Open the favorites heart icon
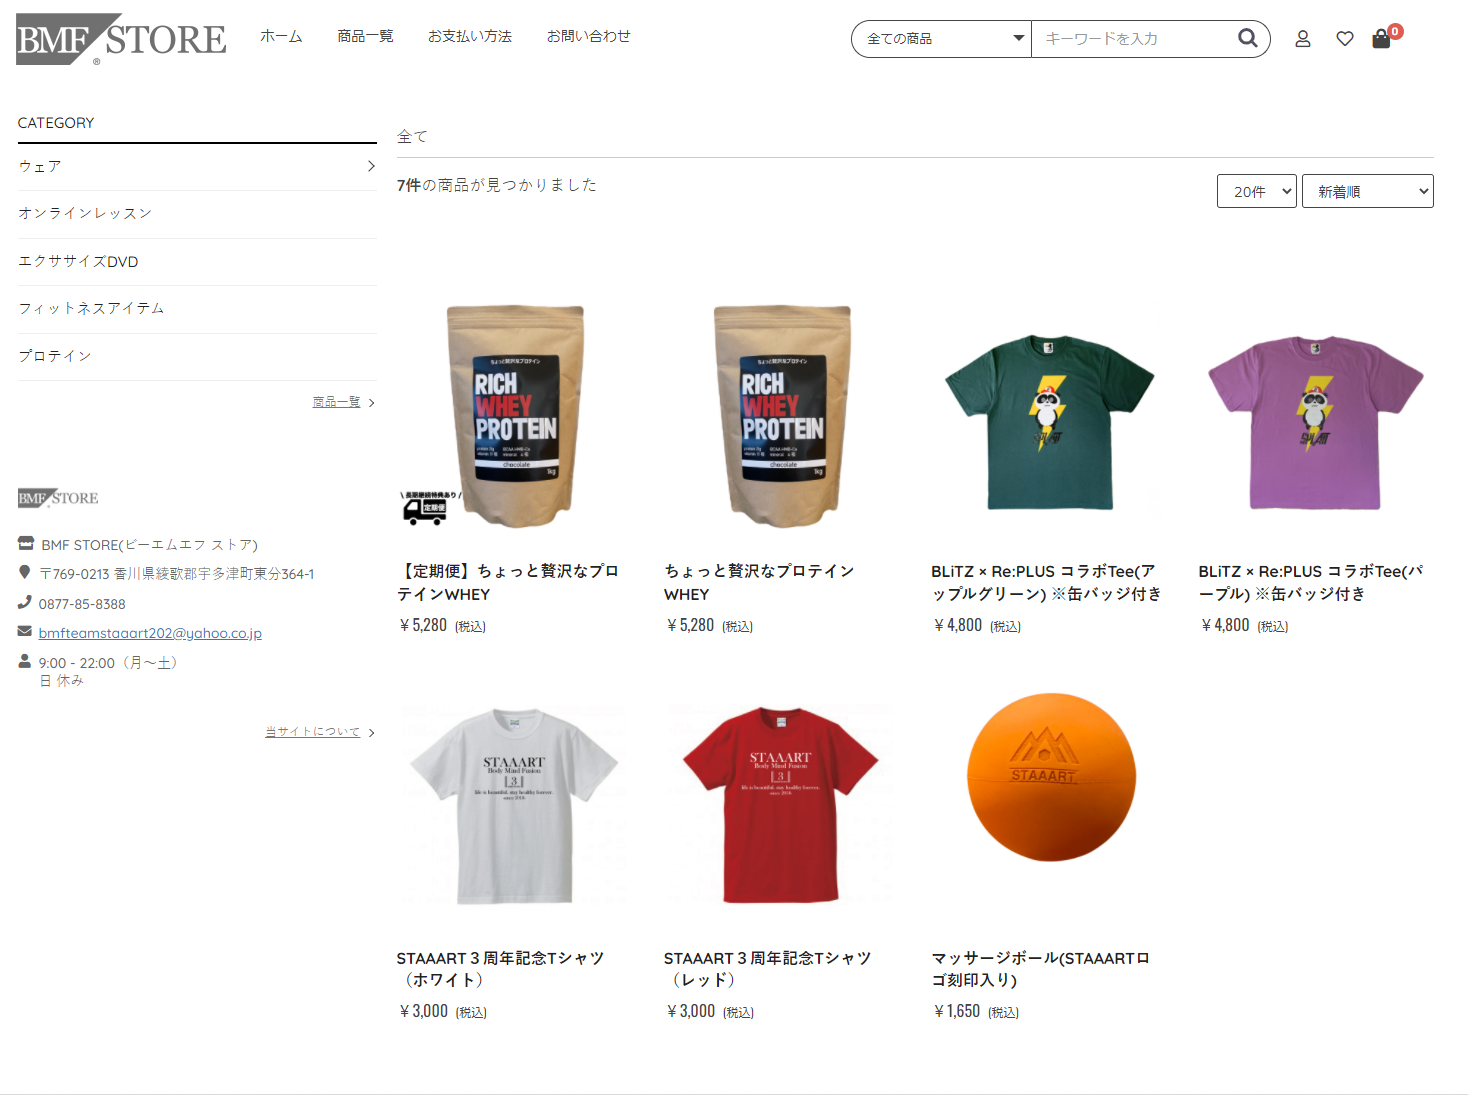Image resolution: width=1468 pixels, height=1095 pixels. tap(1345, 39)
